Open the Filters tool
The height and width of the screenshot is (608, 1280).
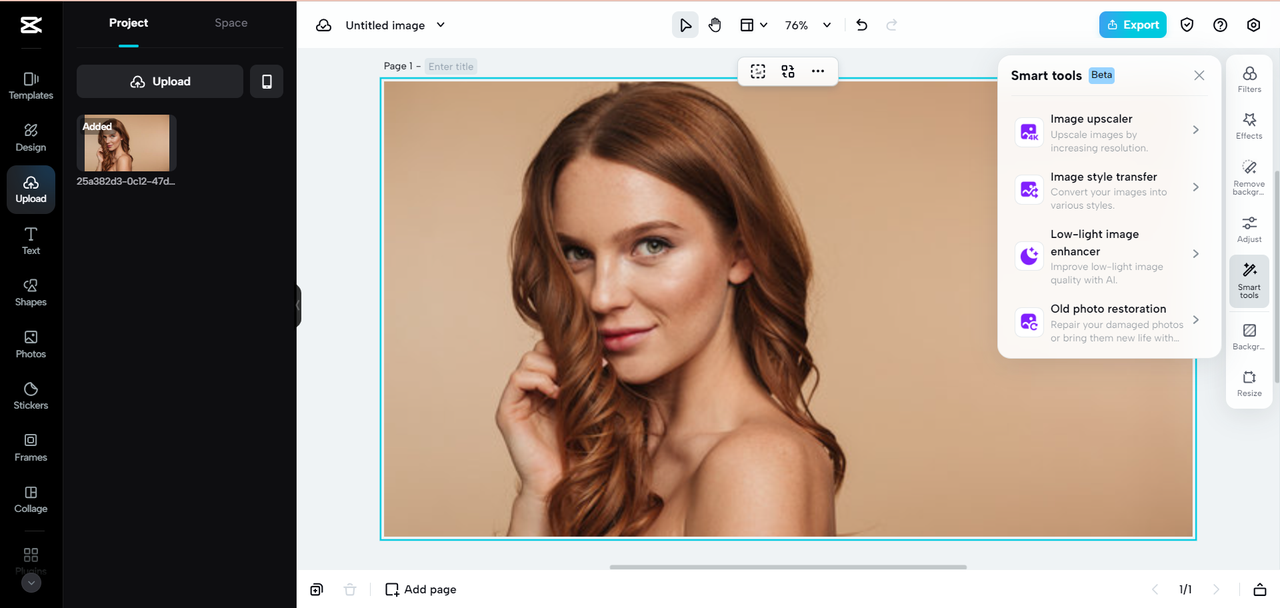click(1249, 79)
